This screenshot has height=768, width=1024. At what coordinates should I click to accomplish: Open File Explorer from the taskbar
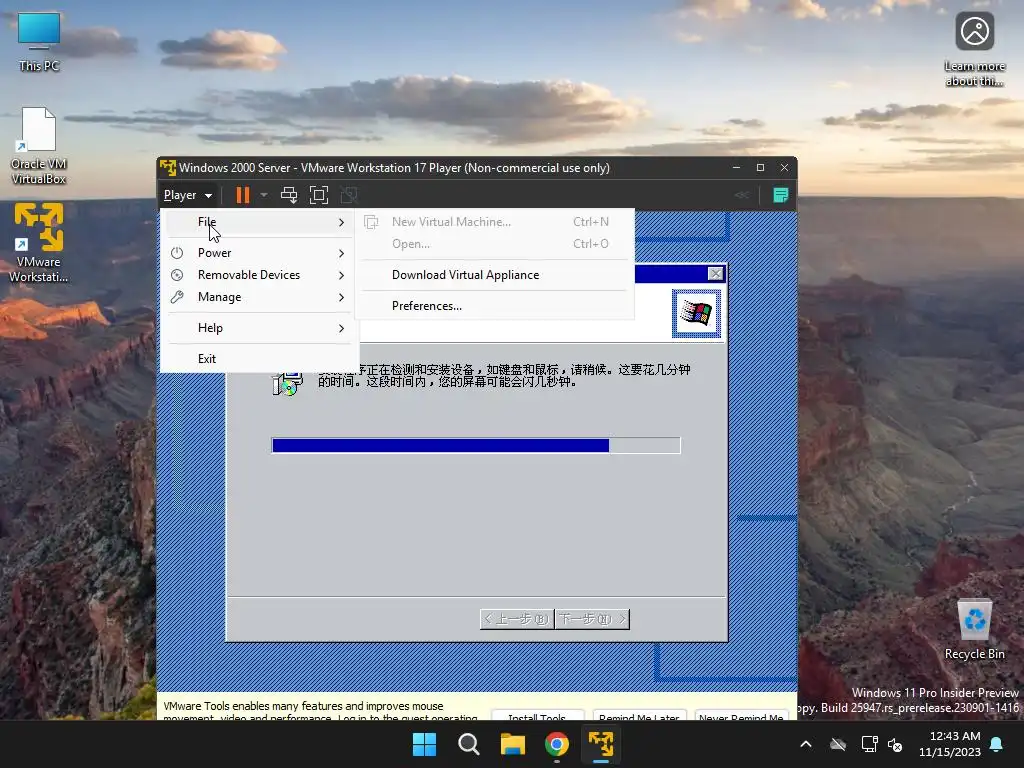[x=513, y=744]
